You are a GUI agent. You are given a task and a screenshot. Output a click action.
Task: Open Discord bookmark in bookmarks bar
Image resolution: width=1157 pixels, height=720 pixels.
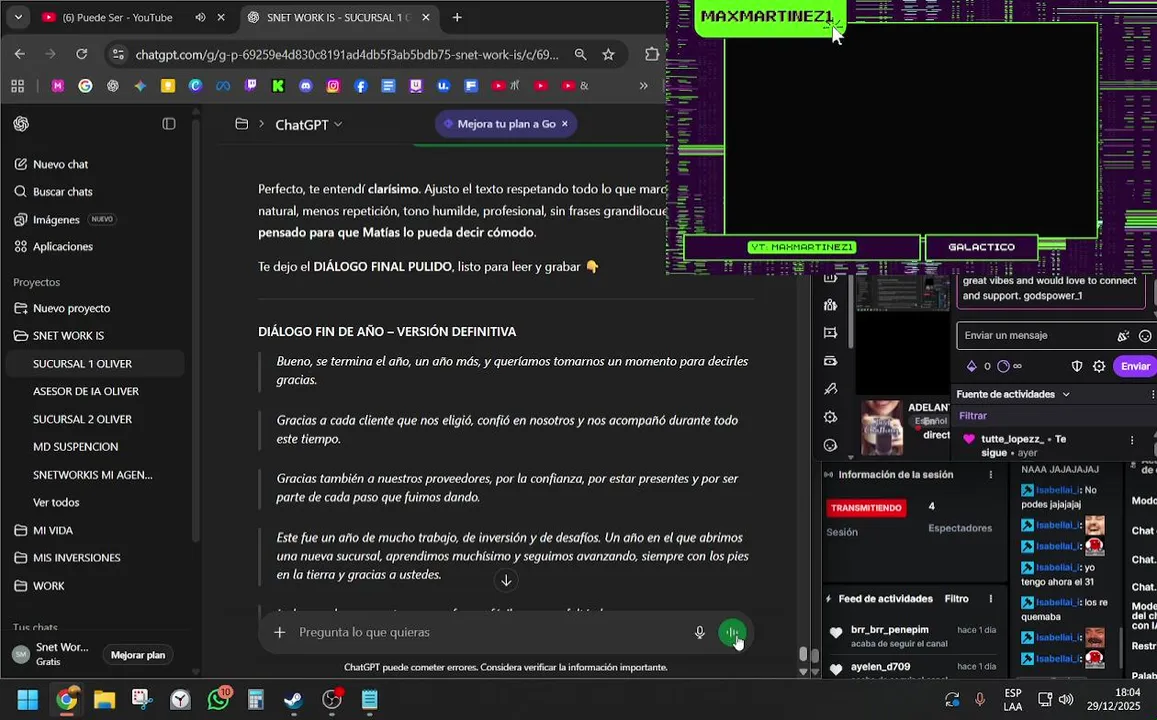(x=305, y=86)
